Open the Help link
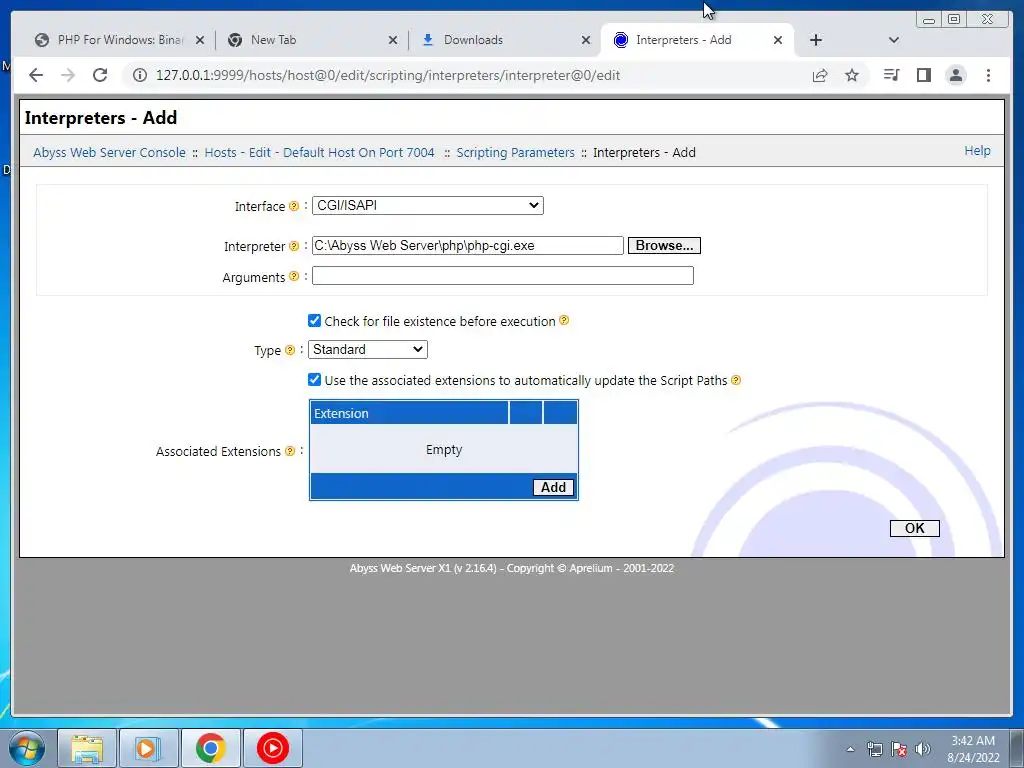This screenshot has height=768, width=1024. [x=977, y=151]
